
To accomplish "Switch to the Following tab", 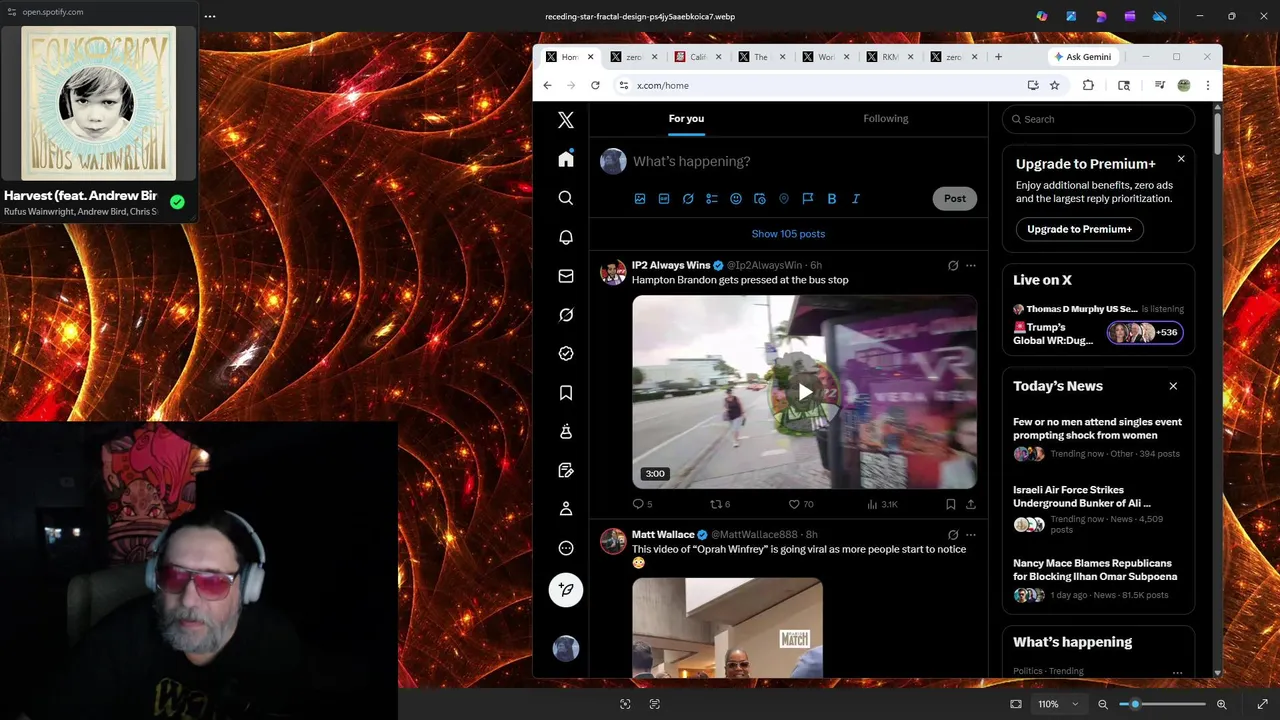I will (x=886, y=118).
